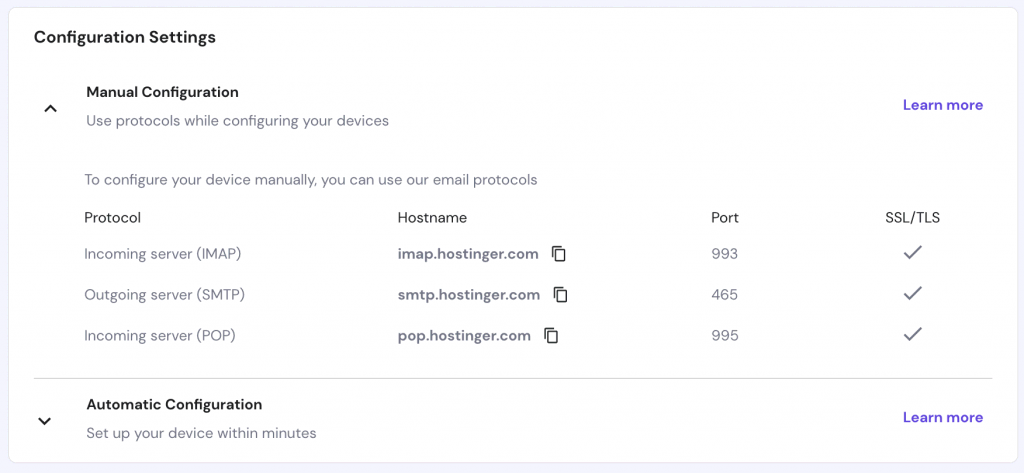
Task: Open Learn more for Manual Configuration
Action: [942, 105]
